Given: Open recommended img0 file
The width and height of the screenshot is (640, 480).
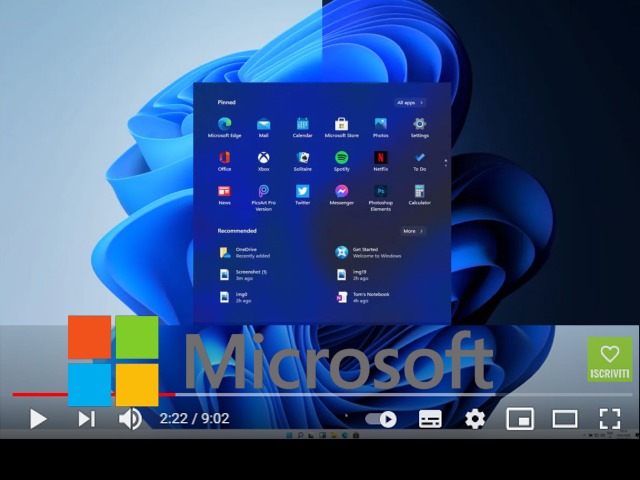Looking at the screenshot, I should (x=236, y=297).
